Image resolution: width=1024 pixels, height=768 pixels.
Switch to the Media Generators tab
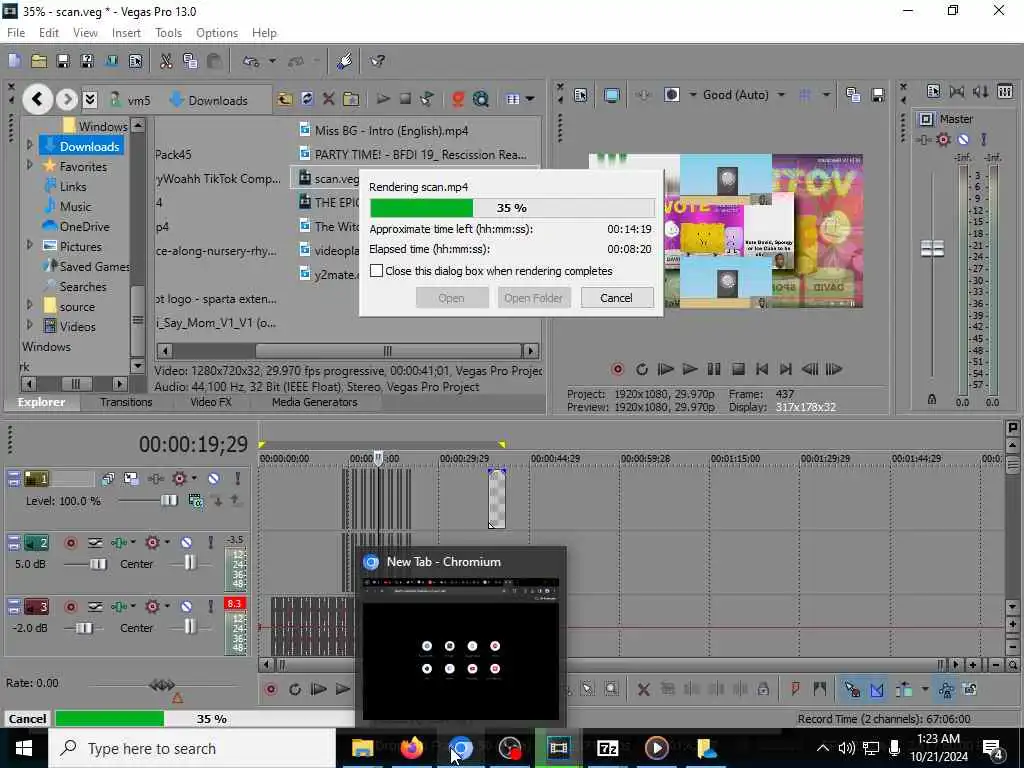point(314,402)
